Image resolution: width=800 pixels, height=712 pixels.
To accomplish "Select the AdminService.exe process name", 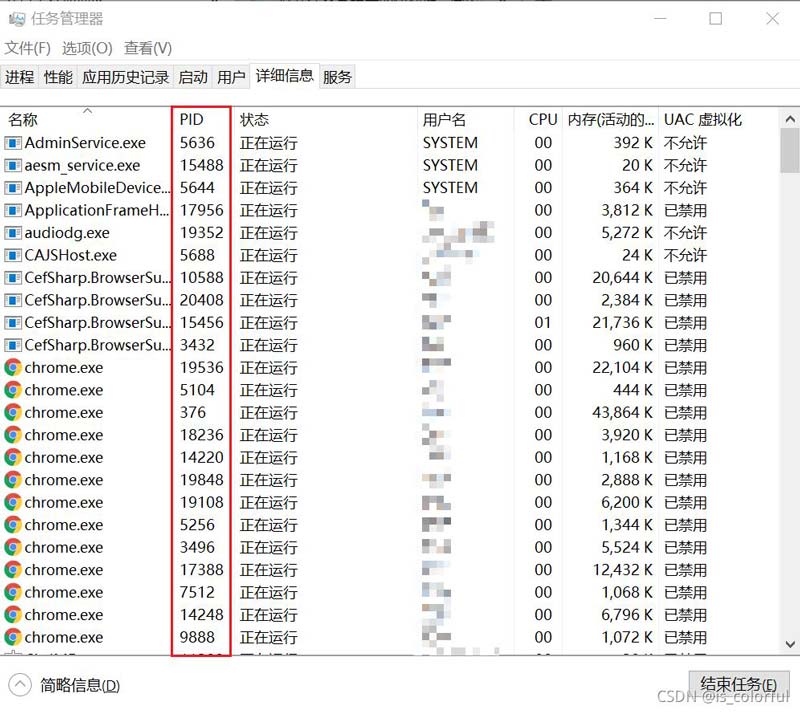I will pyautogui.click(x=85, y=143).
